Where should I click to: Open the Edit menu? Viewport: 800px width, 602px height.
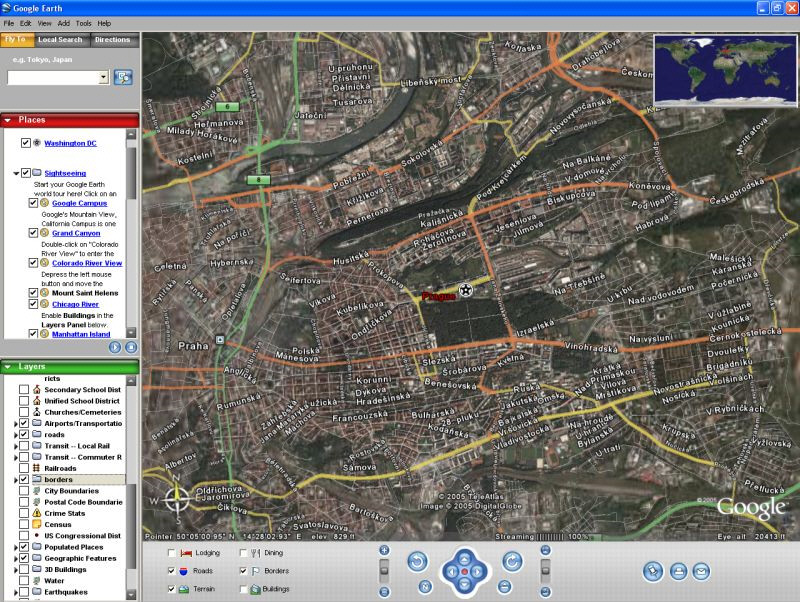(26, 23)
